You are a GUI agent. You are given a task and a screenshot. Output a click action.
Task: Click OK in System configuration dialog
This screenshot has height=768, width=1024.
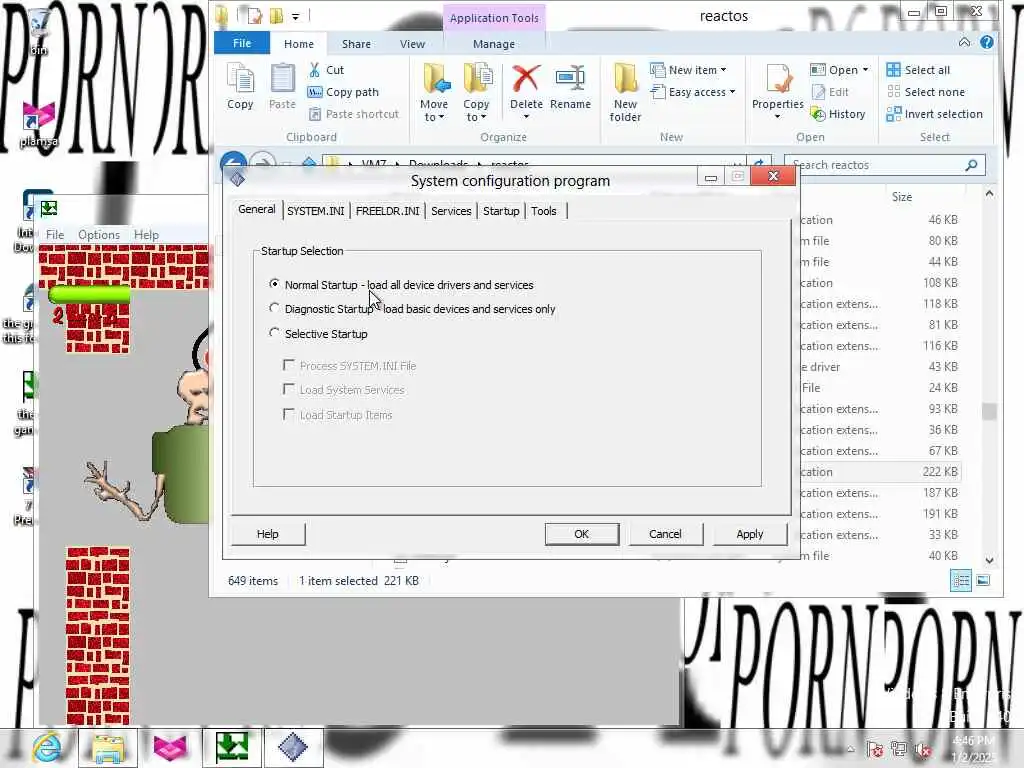point(581,534)
